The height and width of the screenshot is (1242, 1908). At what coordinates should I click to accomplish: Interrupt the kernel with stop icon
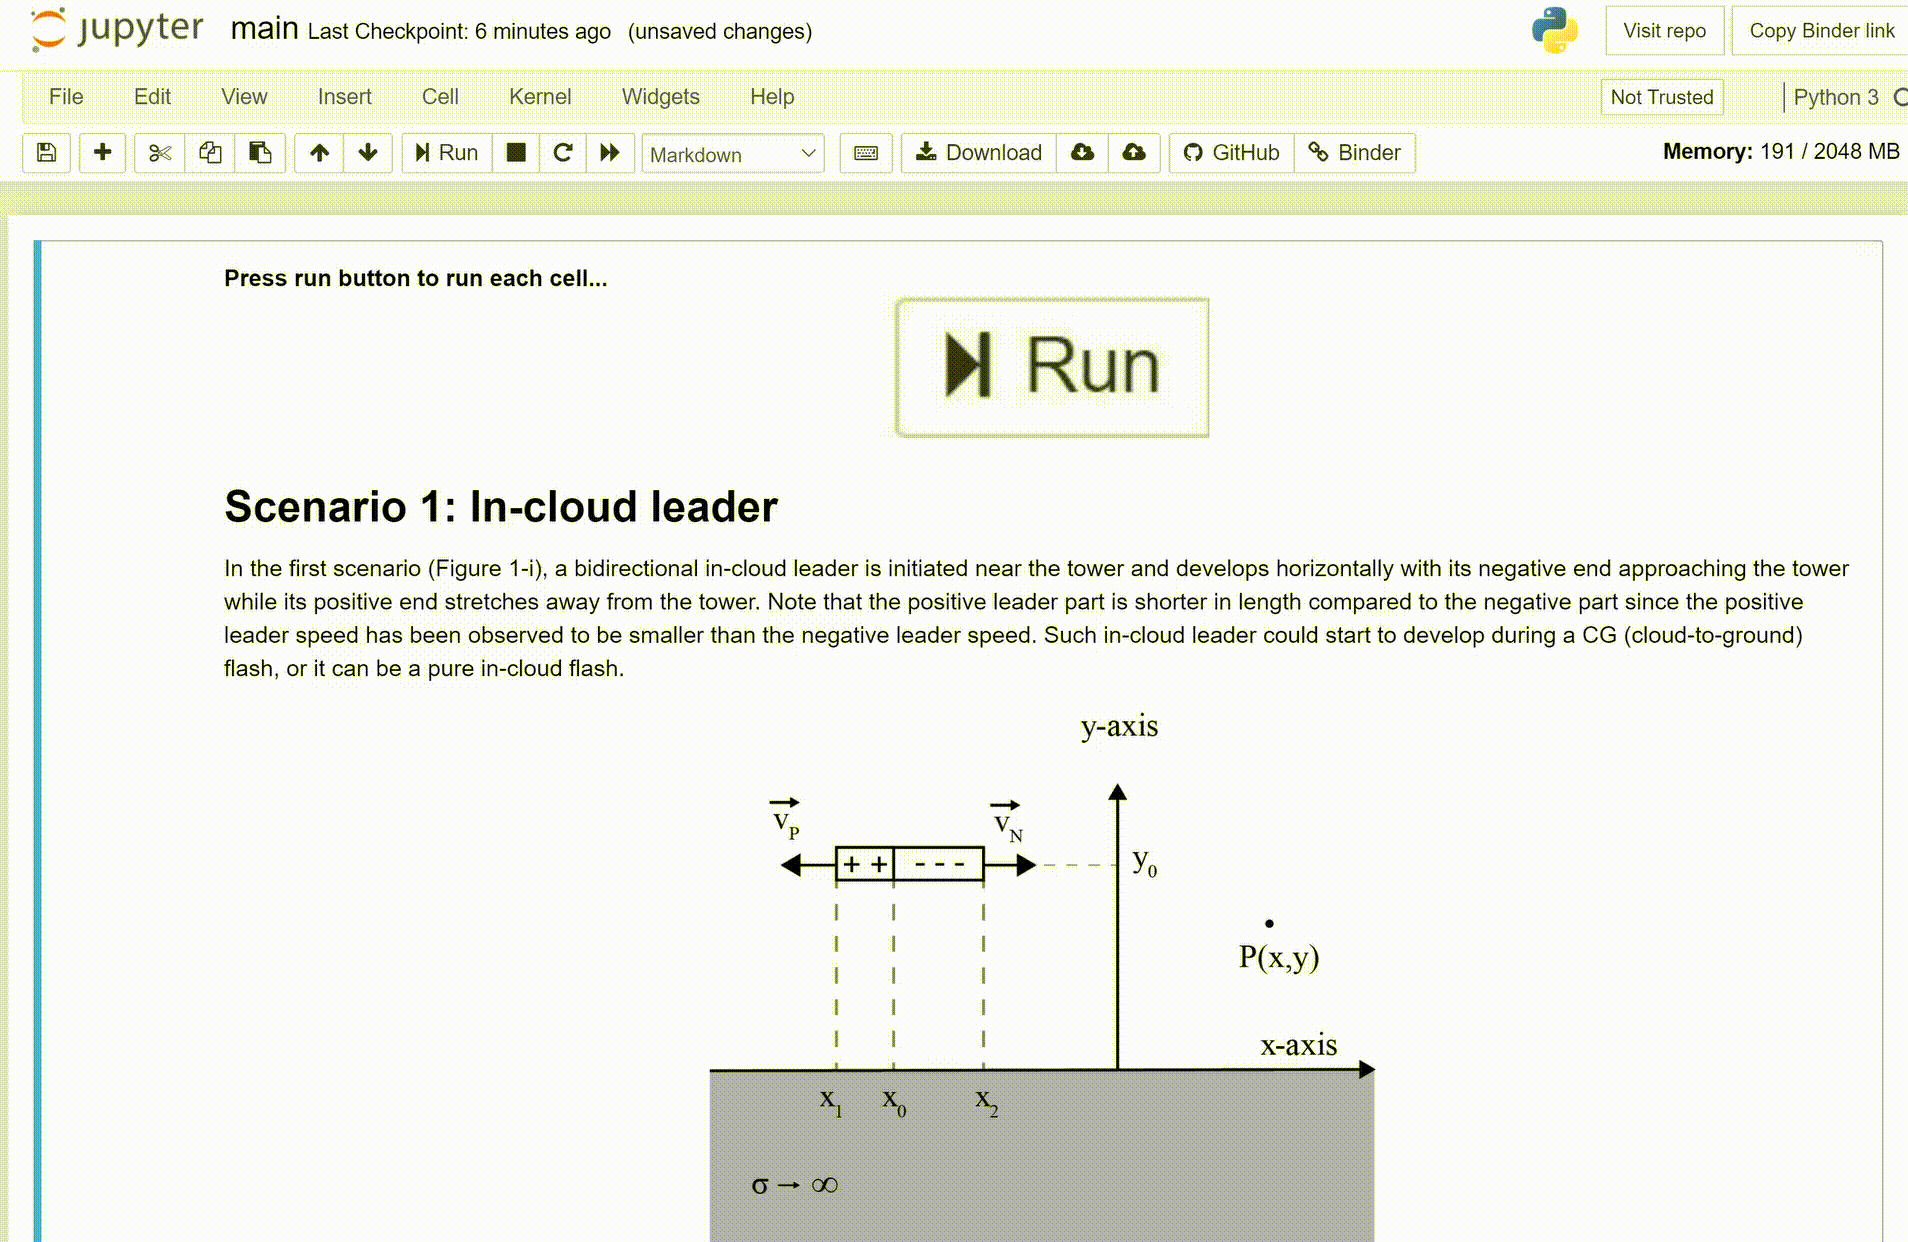(516, 153)
